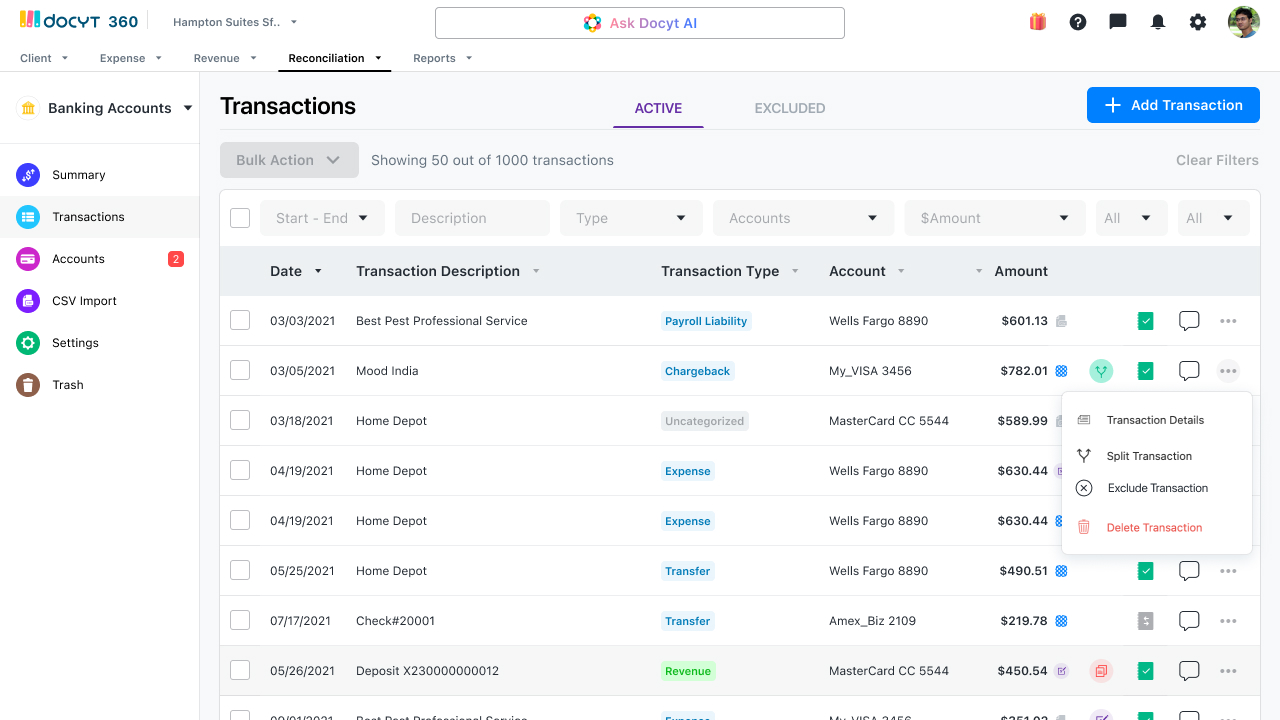
Task: Open the help question mark icon
Action: (1078, 22)
